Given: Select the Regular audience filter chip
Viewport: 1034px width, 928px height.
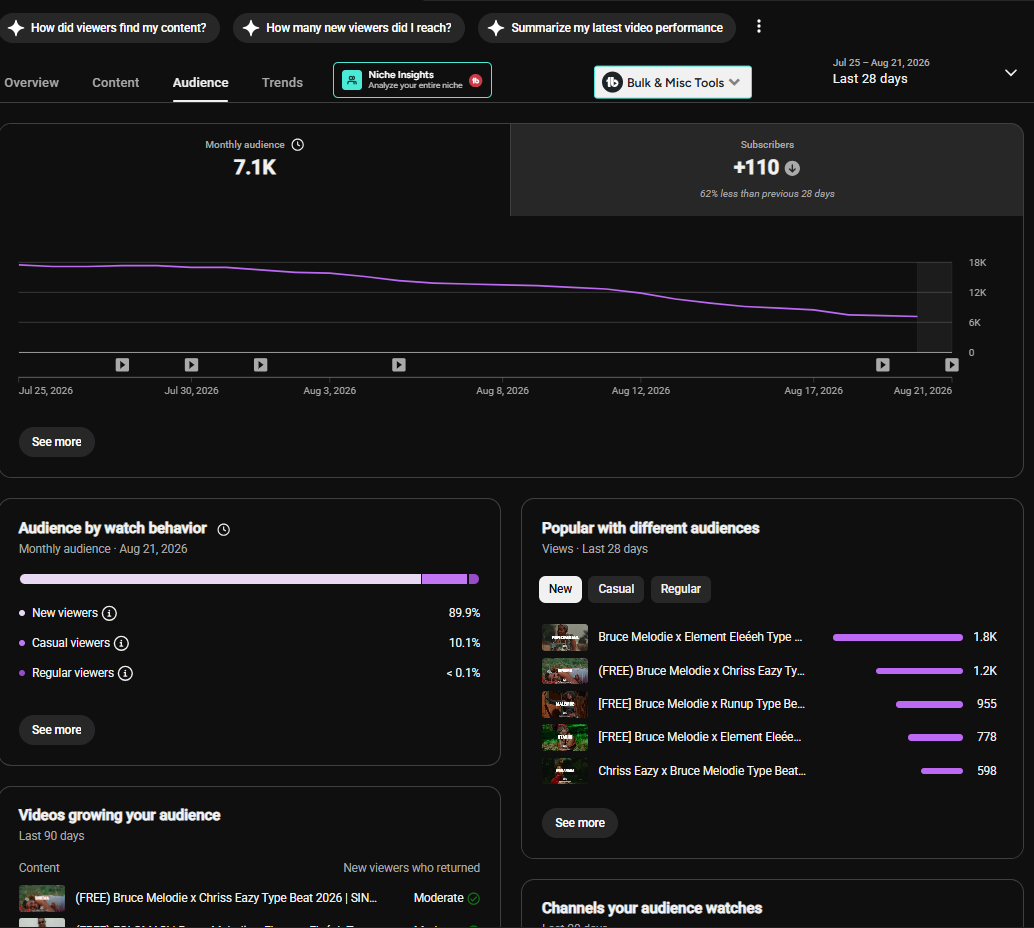Looking at the screenshot, I should [x=681, y=589].
